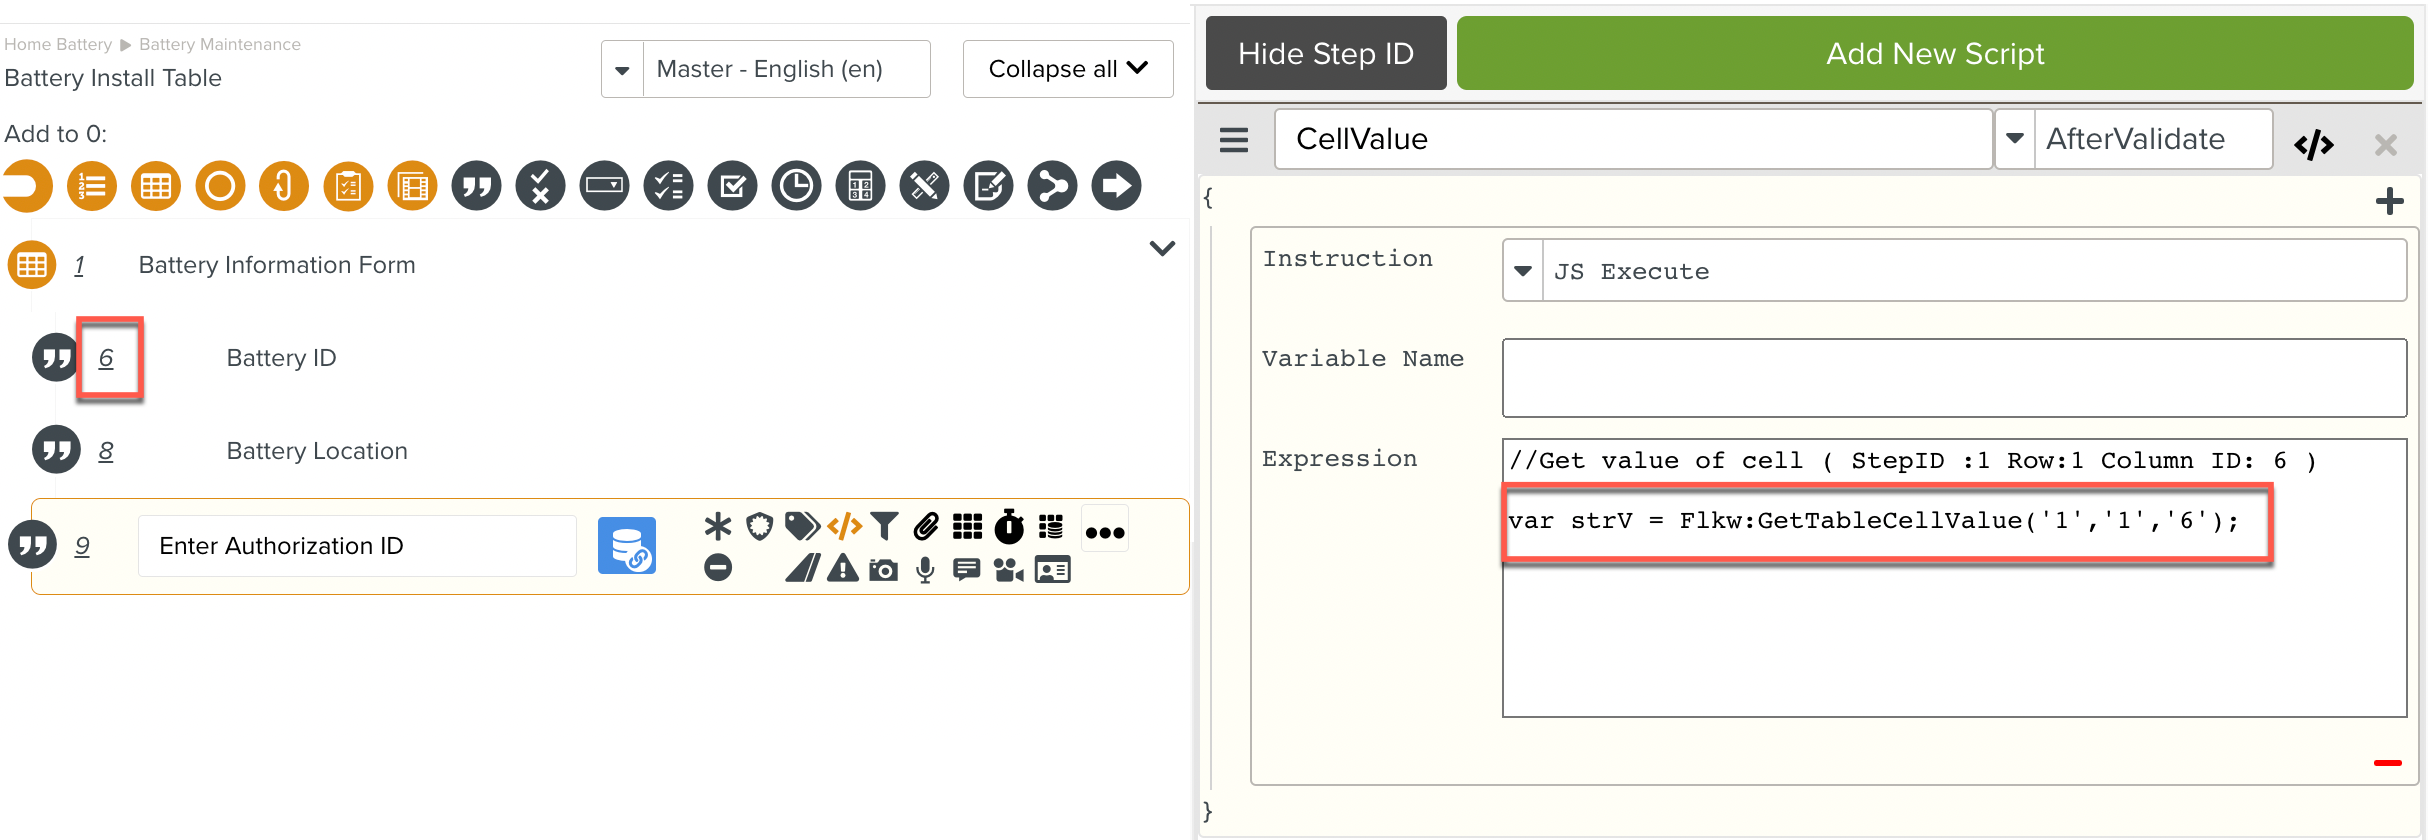
Task: Click the stopwatch icon on step 9
Action: pyautogui.click(x=1009, y=526)
